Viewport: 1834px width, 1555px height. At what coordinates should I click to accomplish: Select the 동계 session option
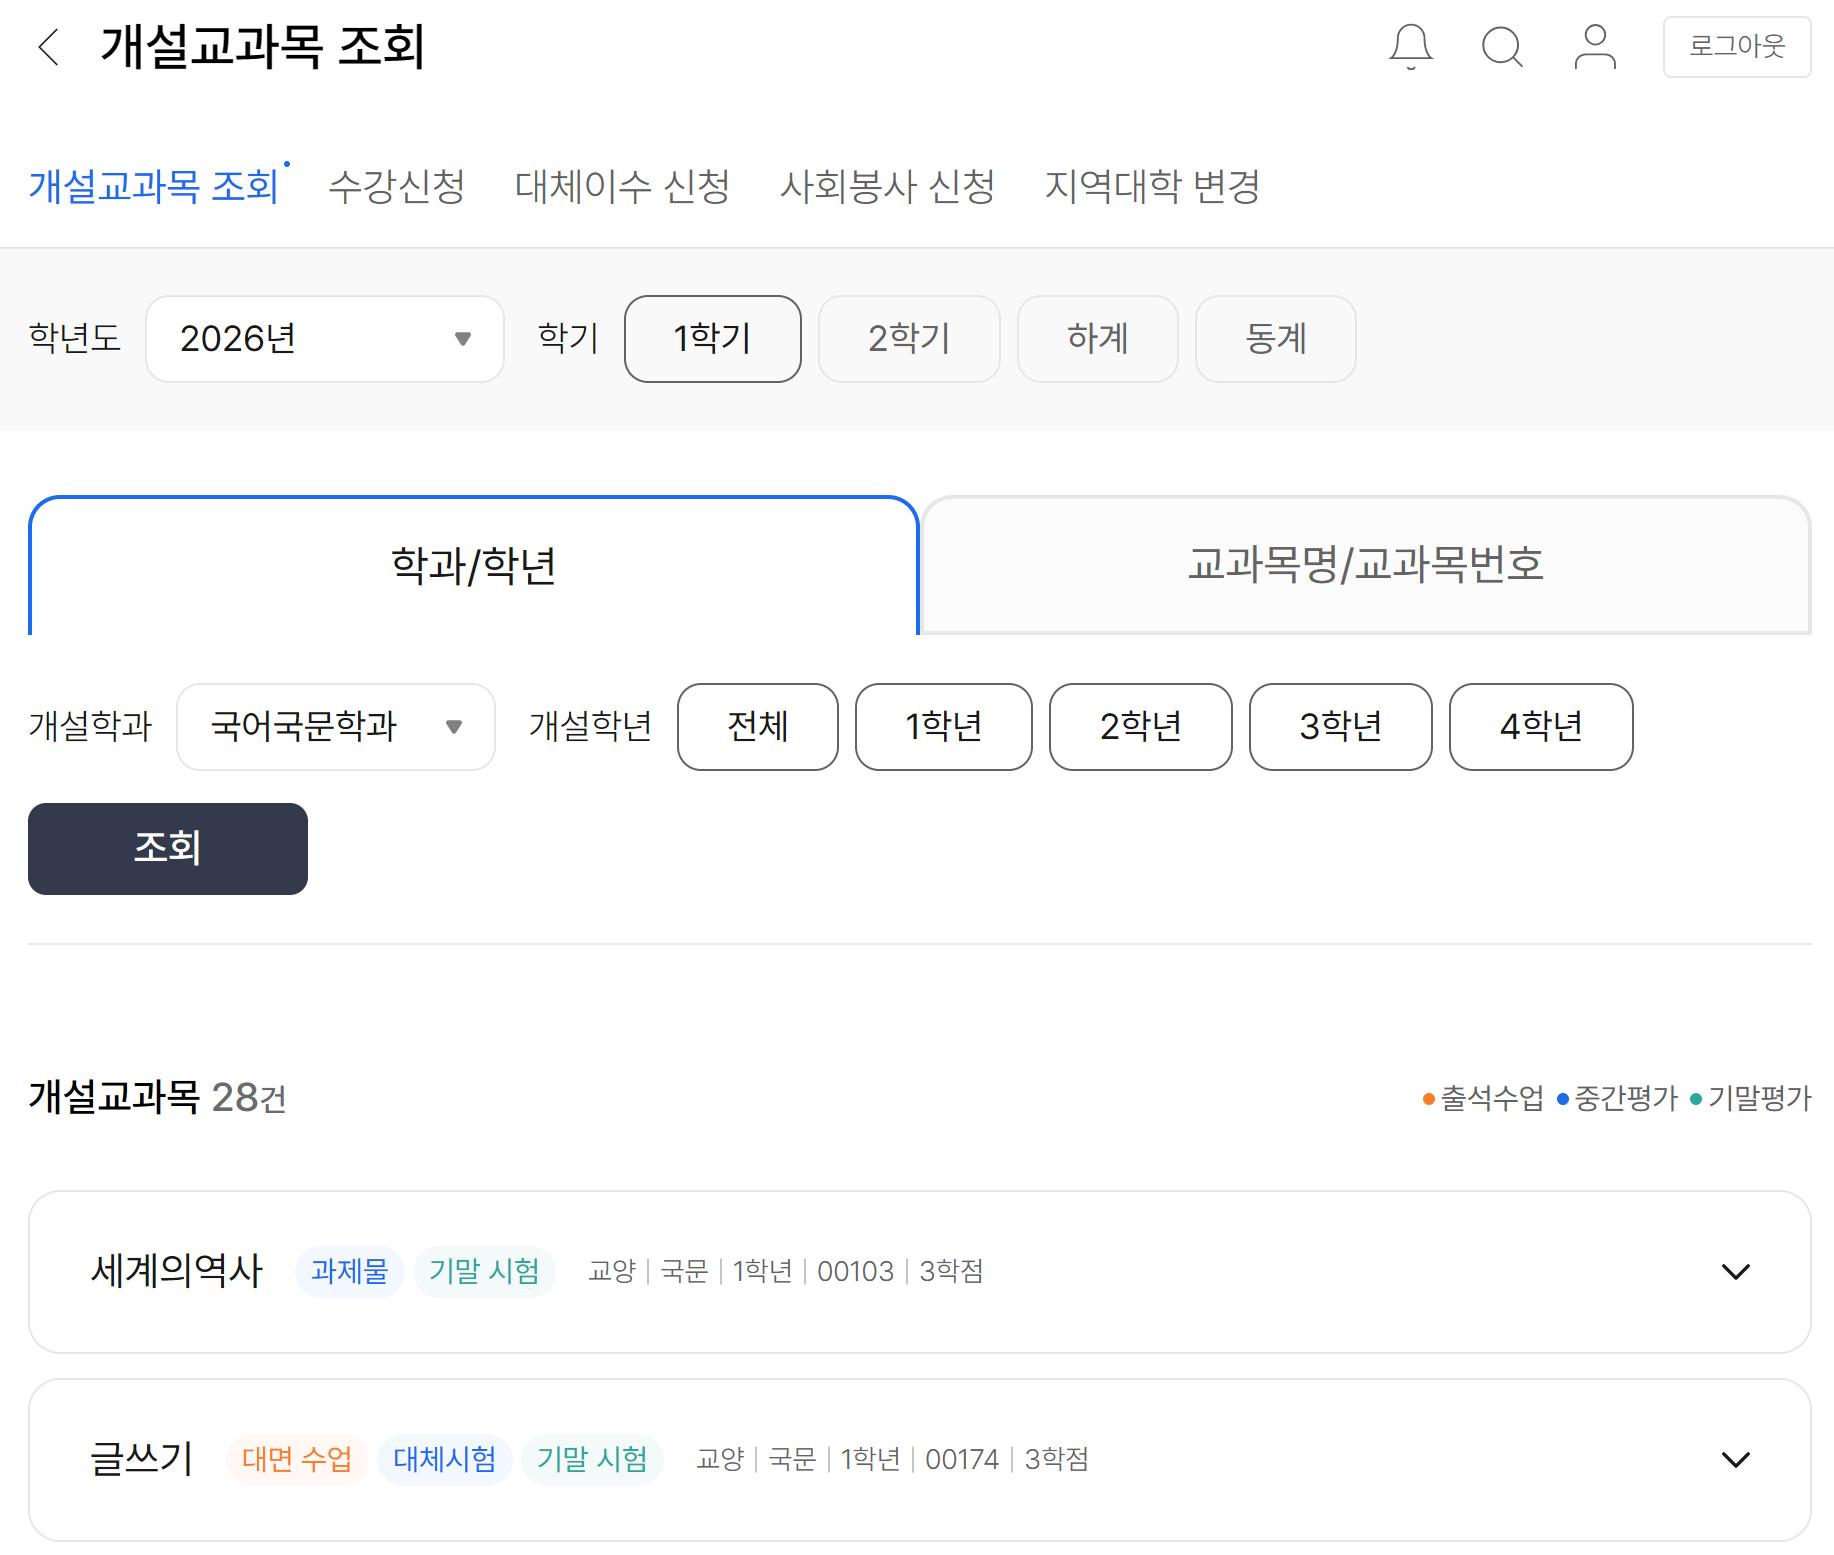pyautogui.click(x=1275, y=339)
